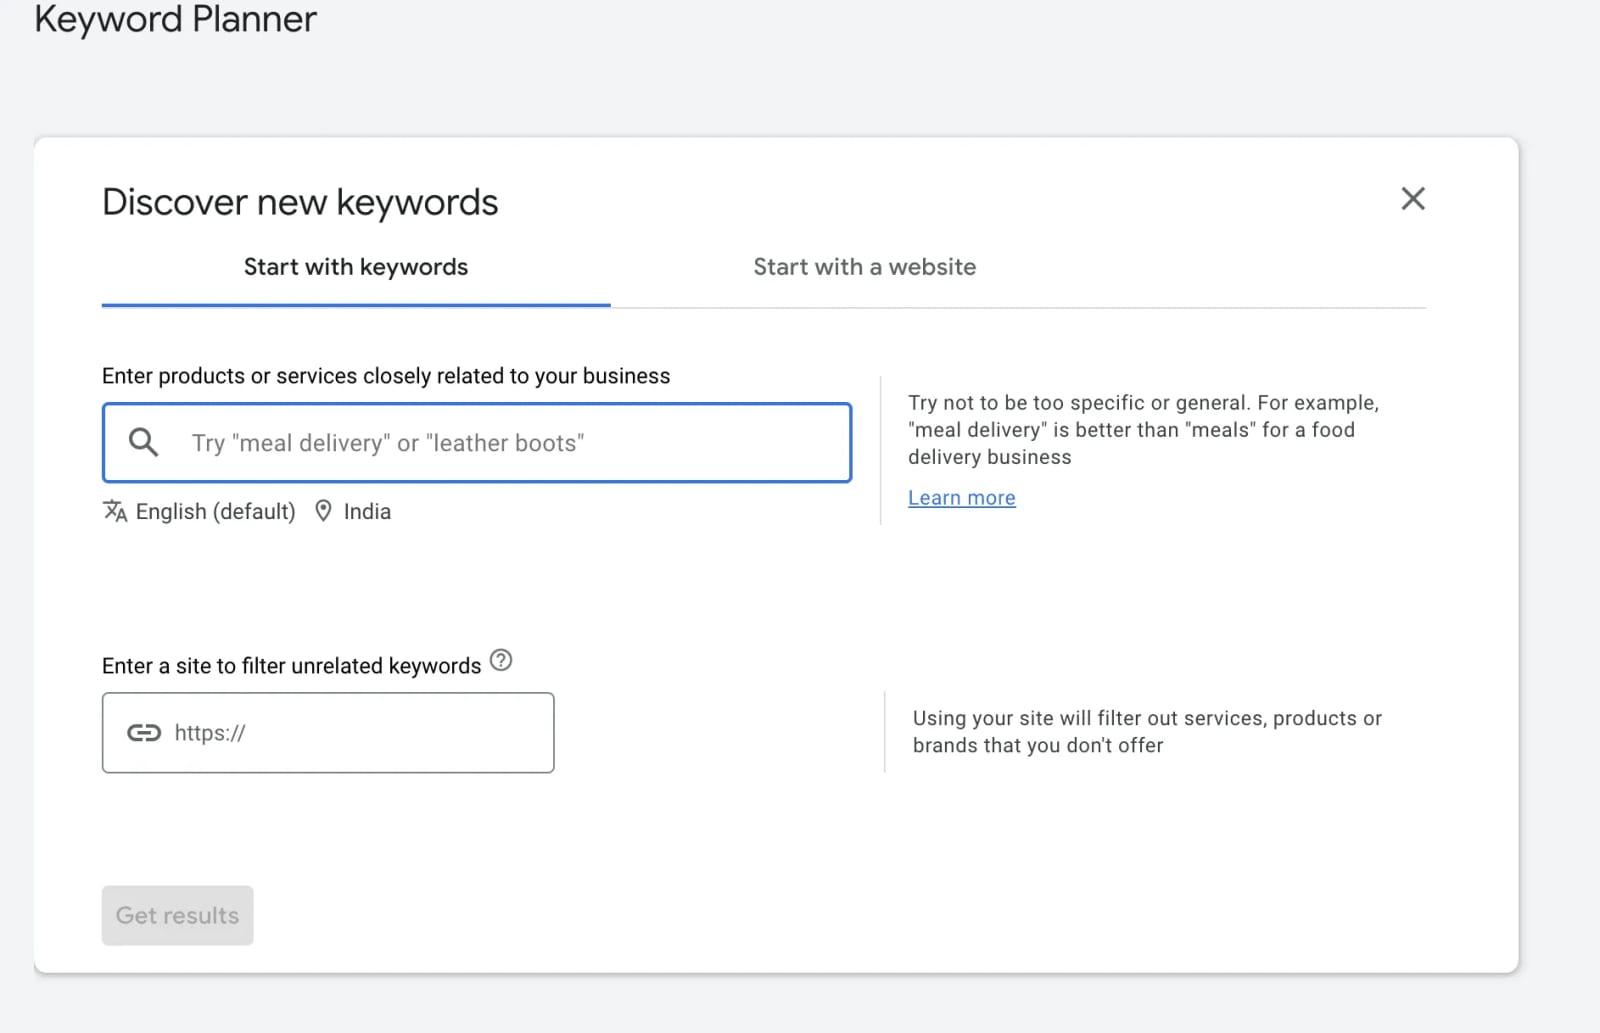The image size is (1600, 1033).
Task: Click the Get results button
Action: [x=178, y=915]
